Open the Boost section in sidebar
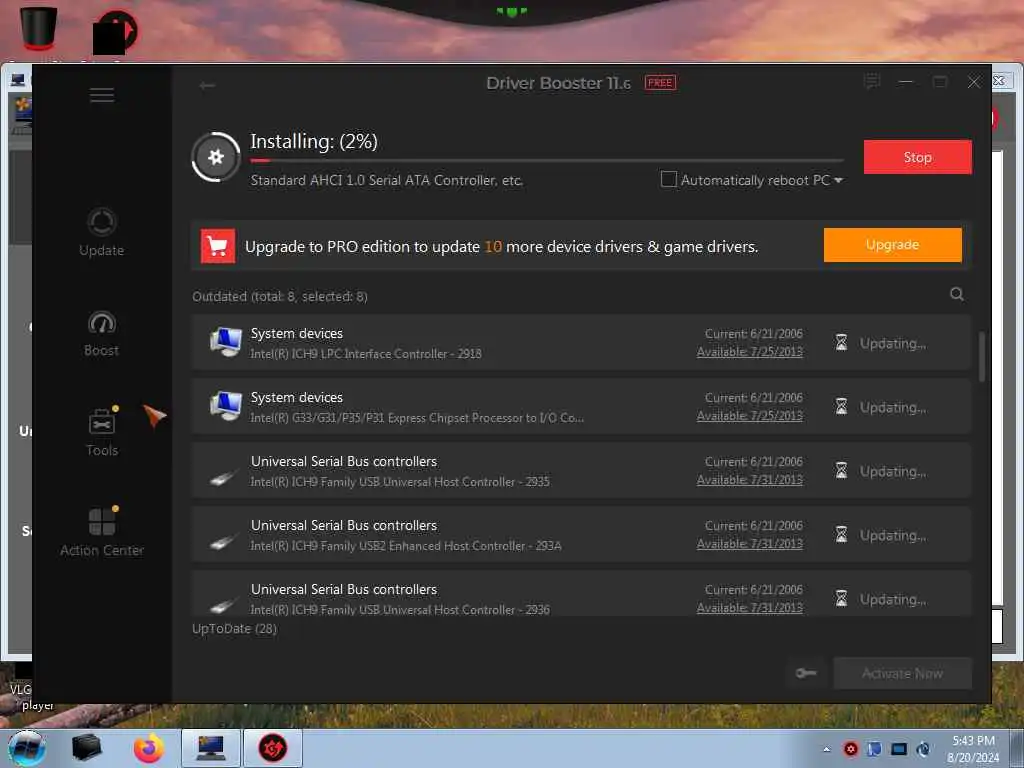Image resolution: width=1024 pixels, height=768 pixels. 102,333
